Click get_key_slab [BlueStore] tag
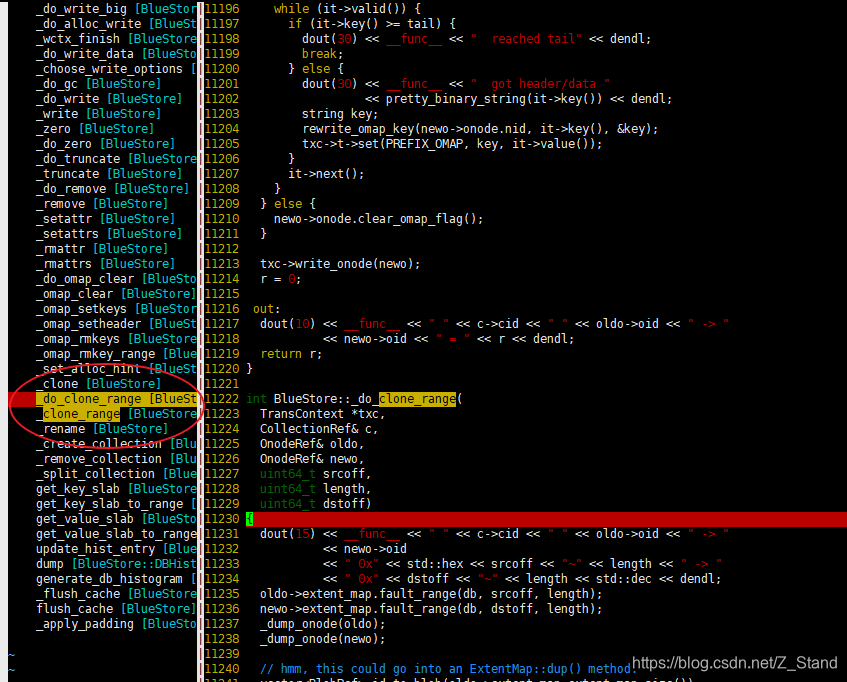 click(x=116, y=489)
